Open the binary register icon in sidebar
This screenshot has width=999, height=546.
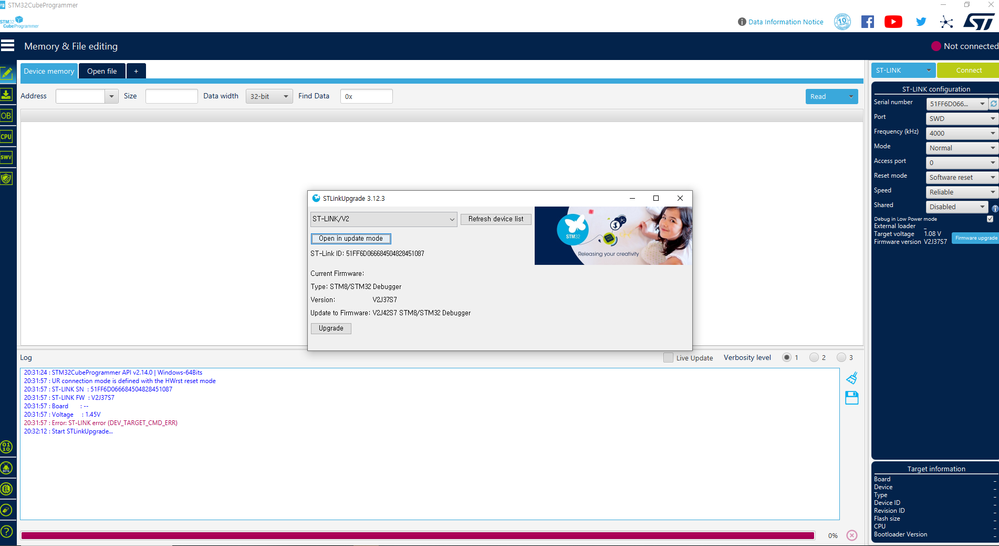(6, 447)
